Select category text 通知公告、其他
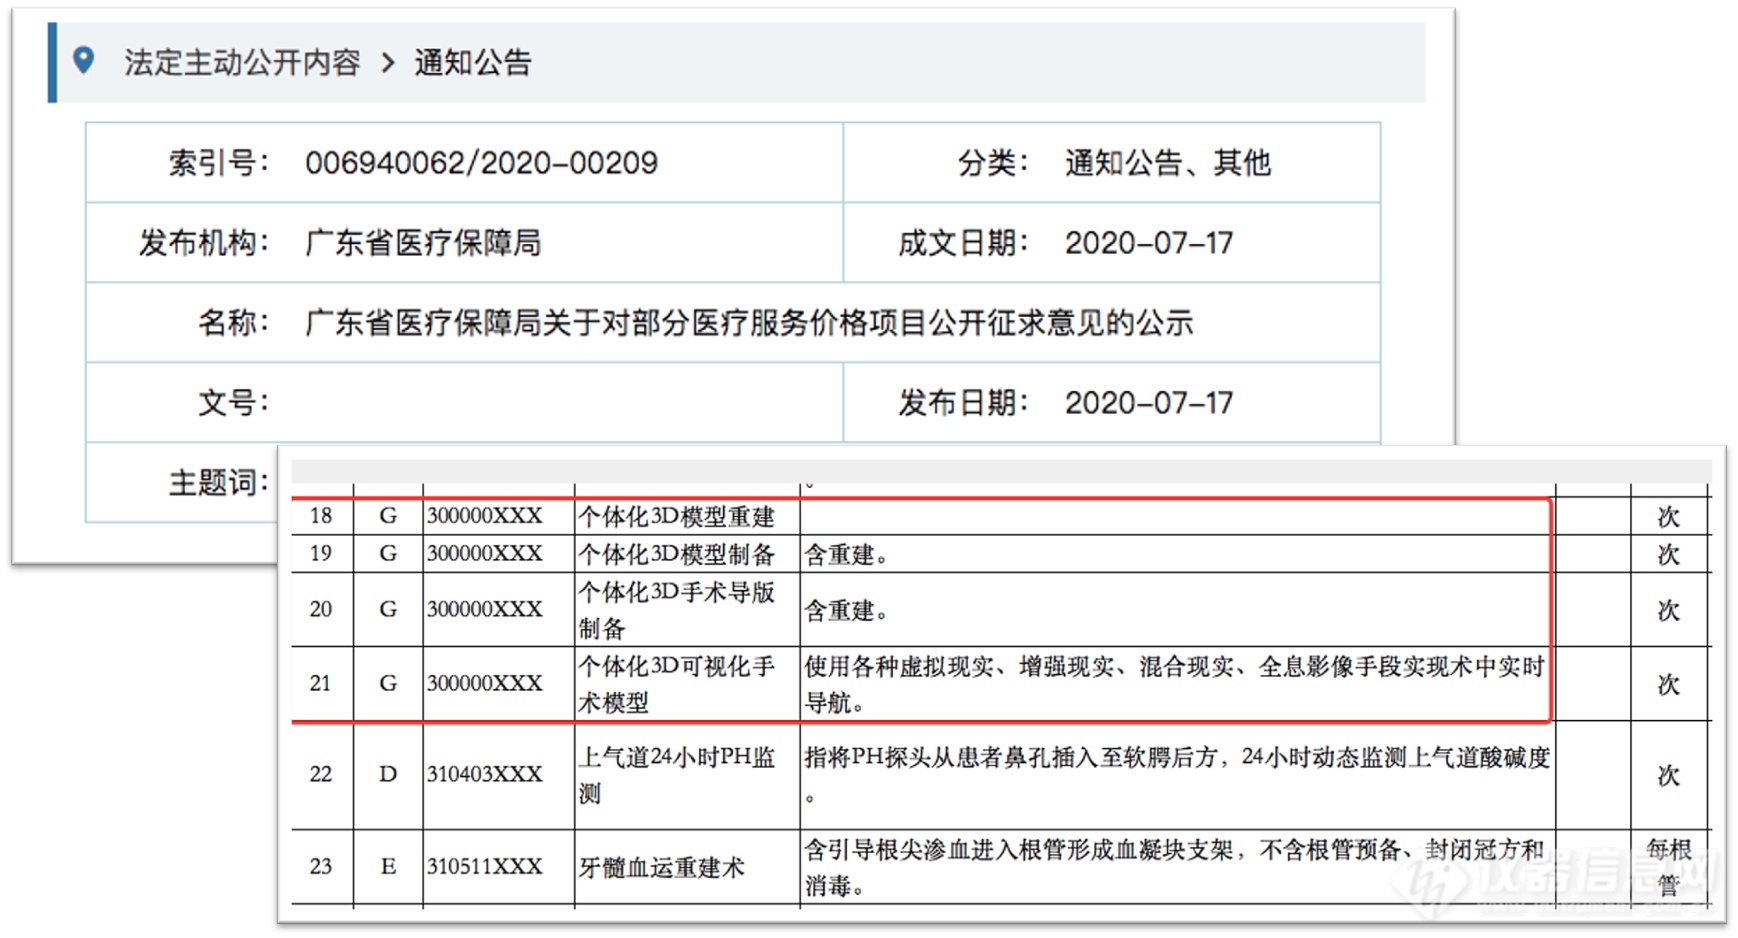Viewport: 1738px width, 938px height. (x=1167, y=163)
